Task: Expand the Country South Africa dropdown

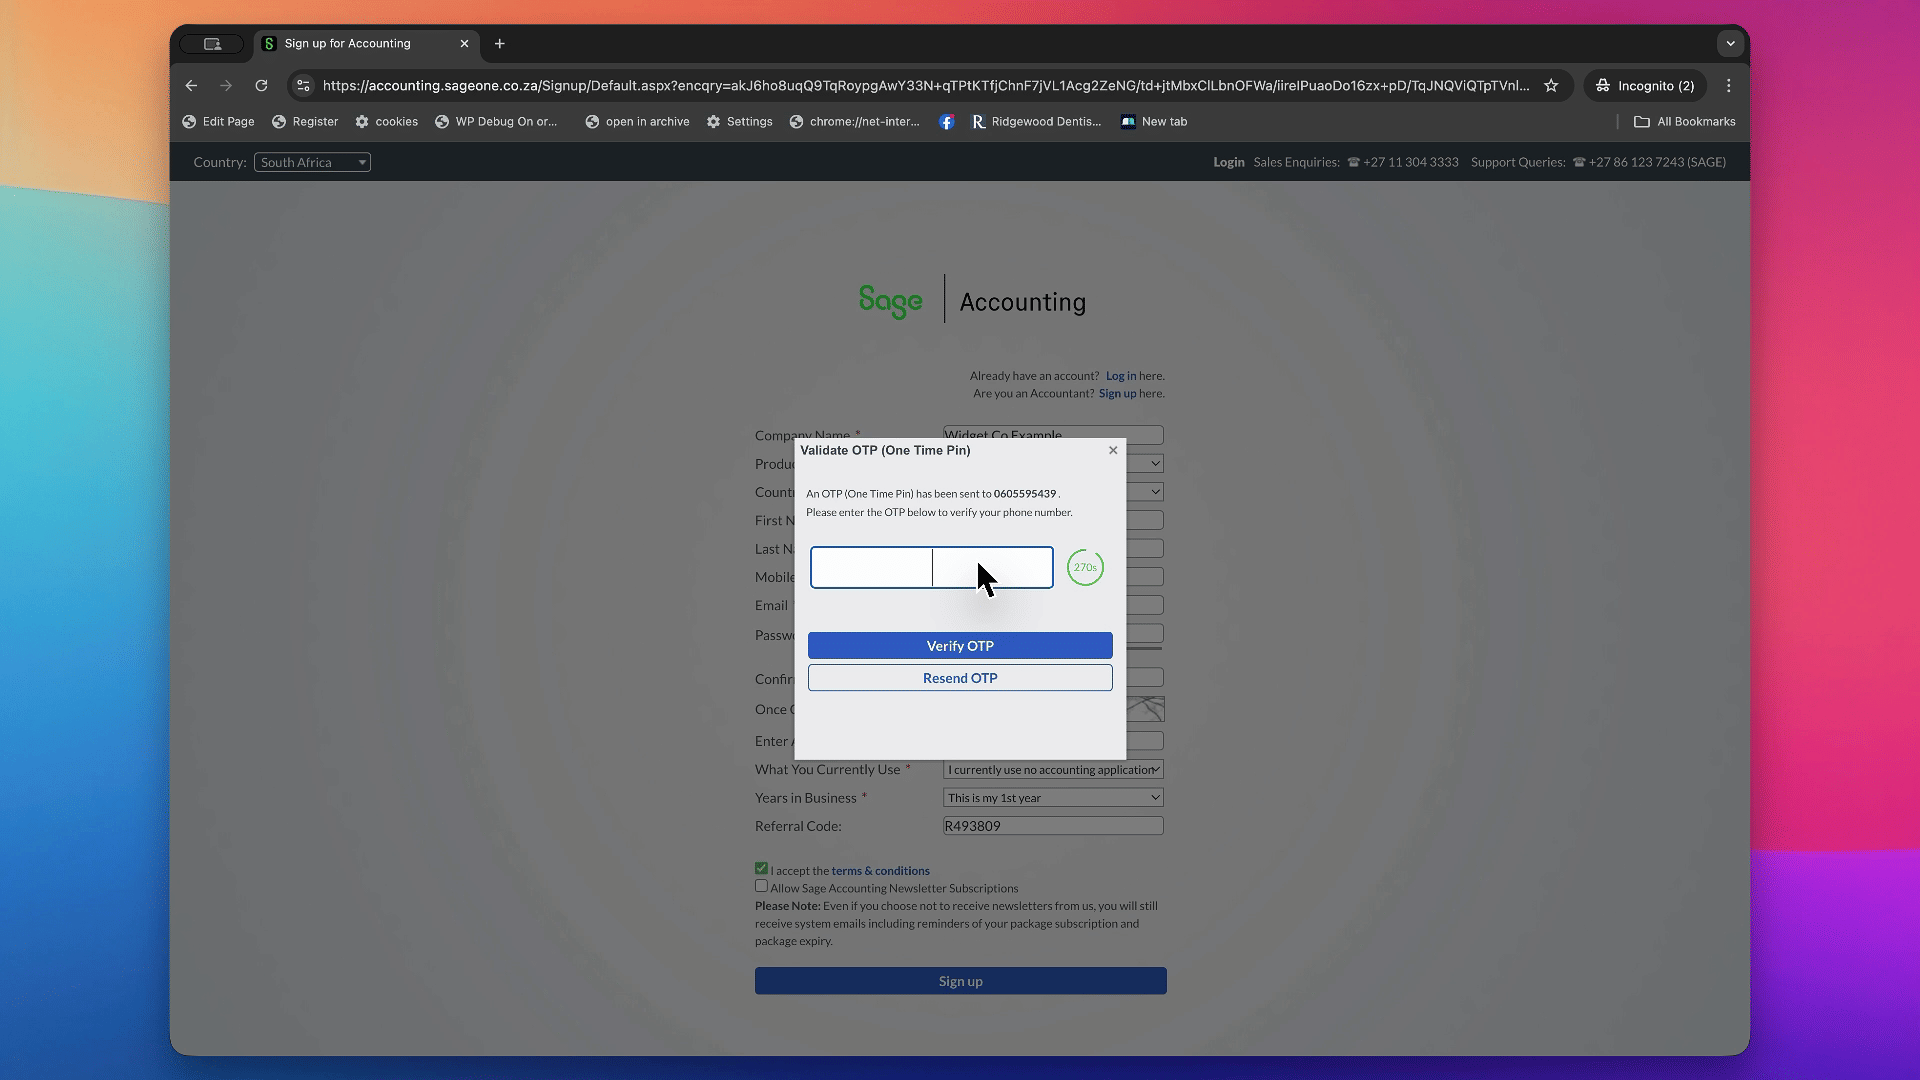Action: [312, 162]
